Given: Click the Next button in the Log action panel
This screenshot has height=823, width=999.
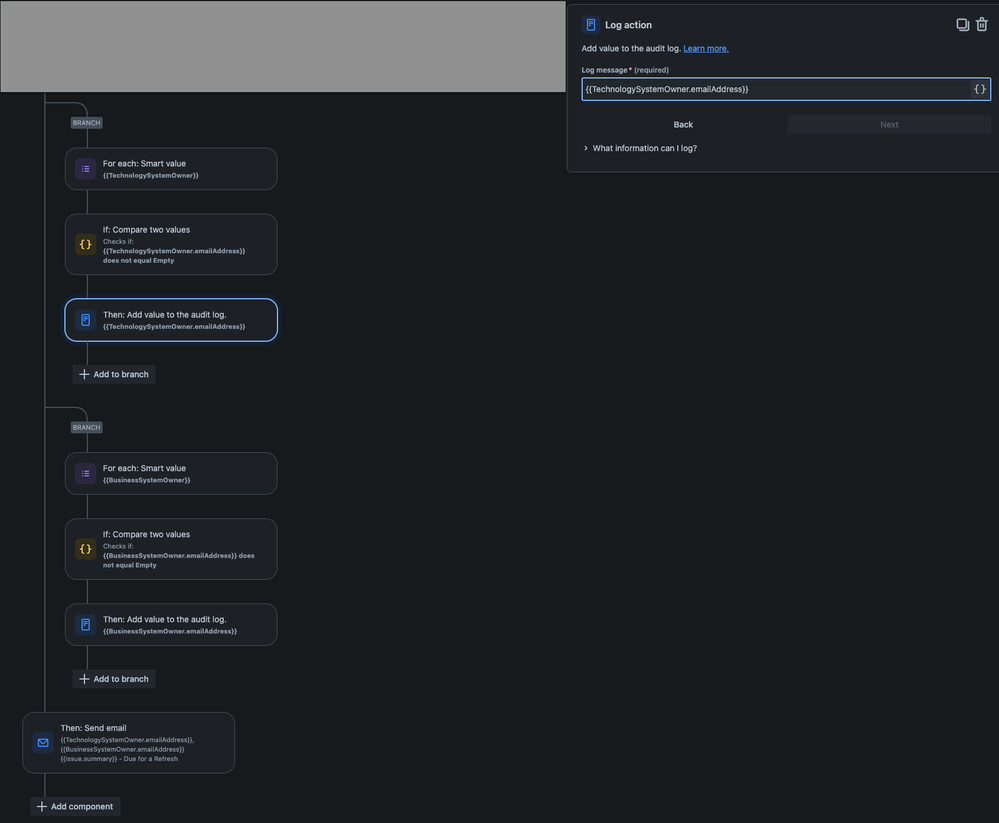Looking at the screenshot, I should [889, 124].
